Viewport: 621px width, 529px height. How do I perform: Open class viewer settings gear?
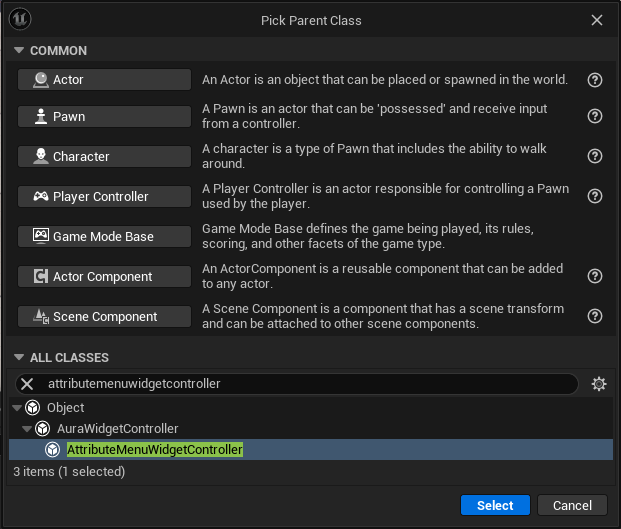click(599, 384)
